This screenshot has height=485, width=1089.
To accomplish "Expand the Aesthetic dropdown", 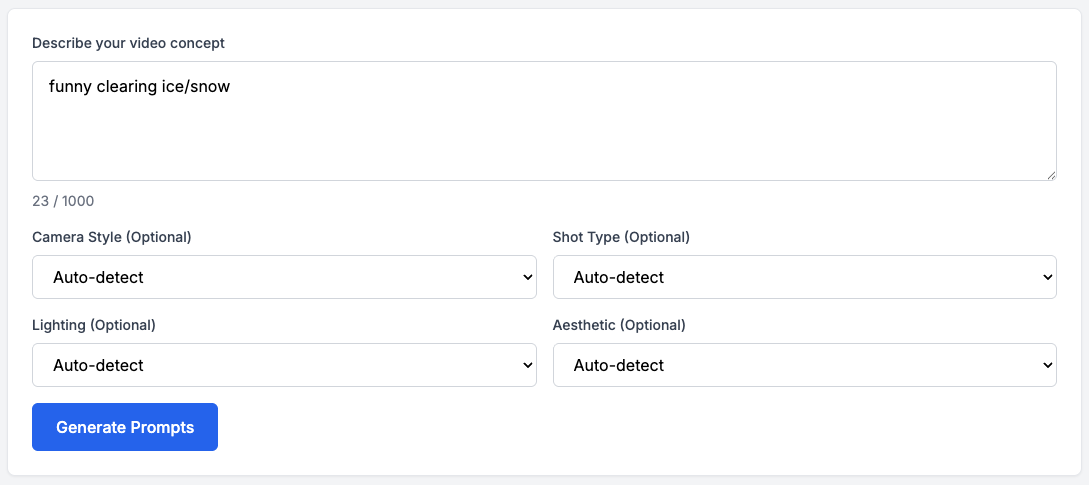I will pos(804,365).
